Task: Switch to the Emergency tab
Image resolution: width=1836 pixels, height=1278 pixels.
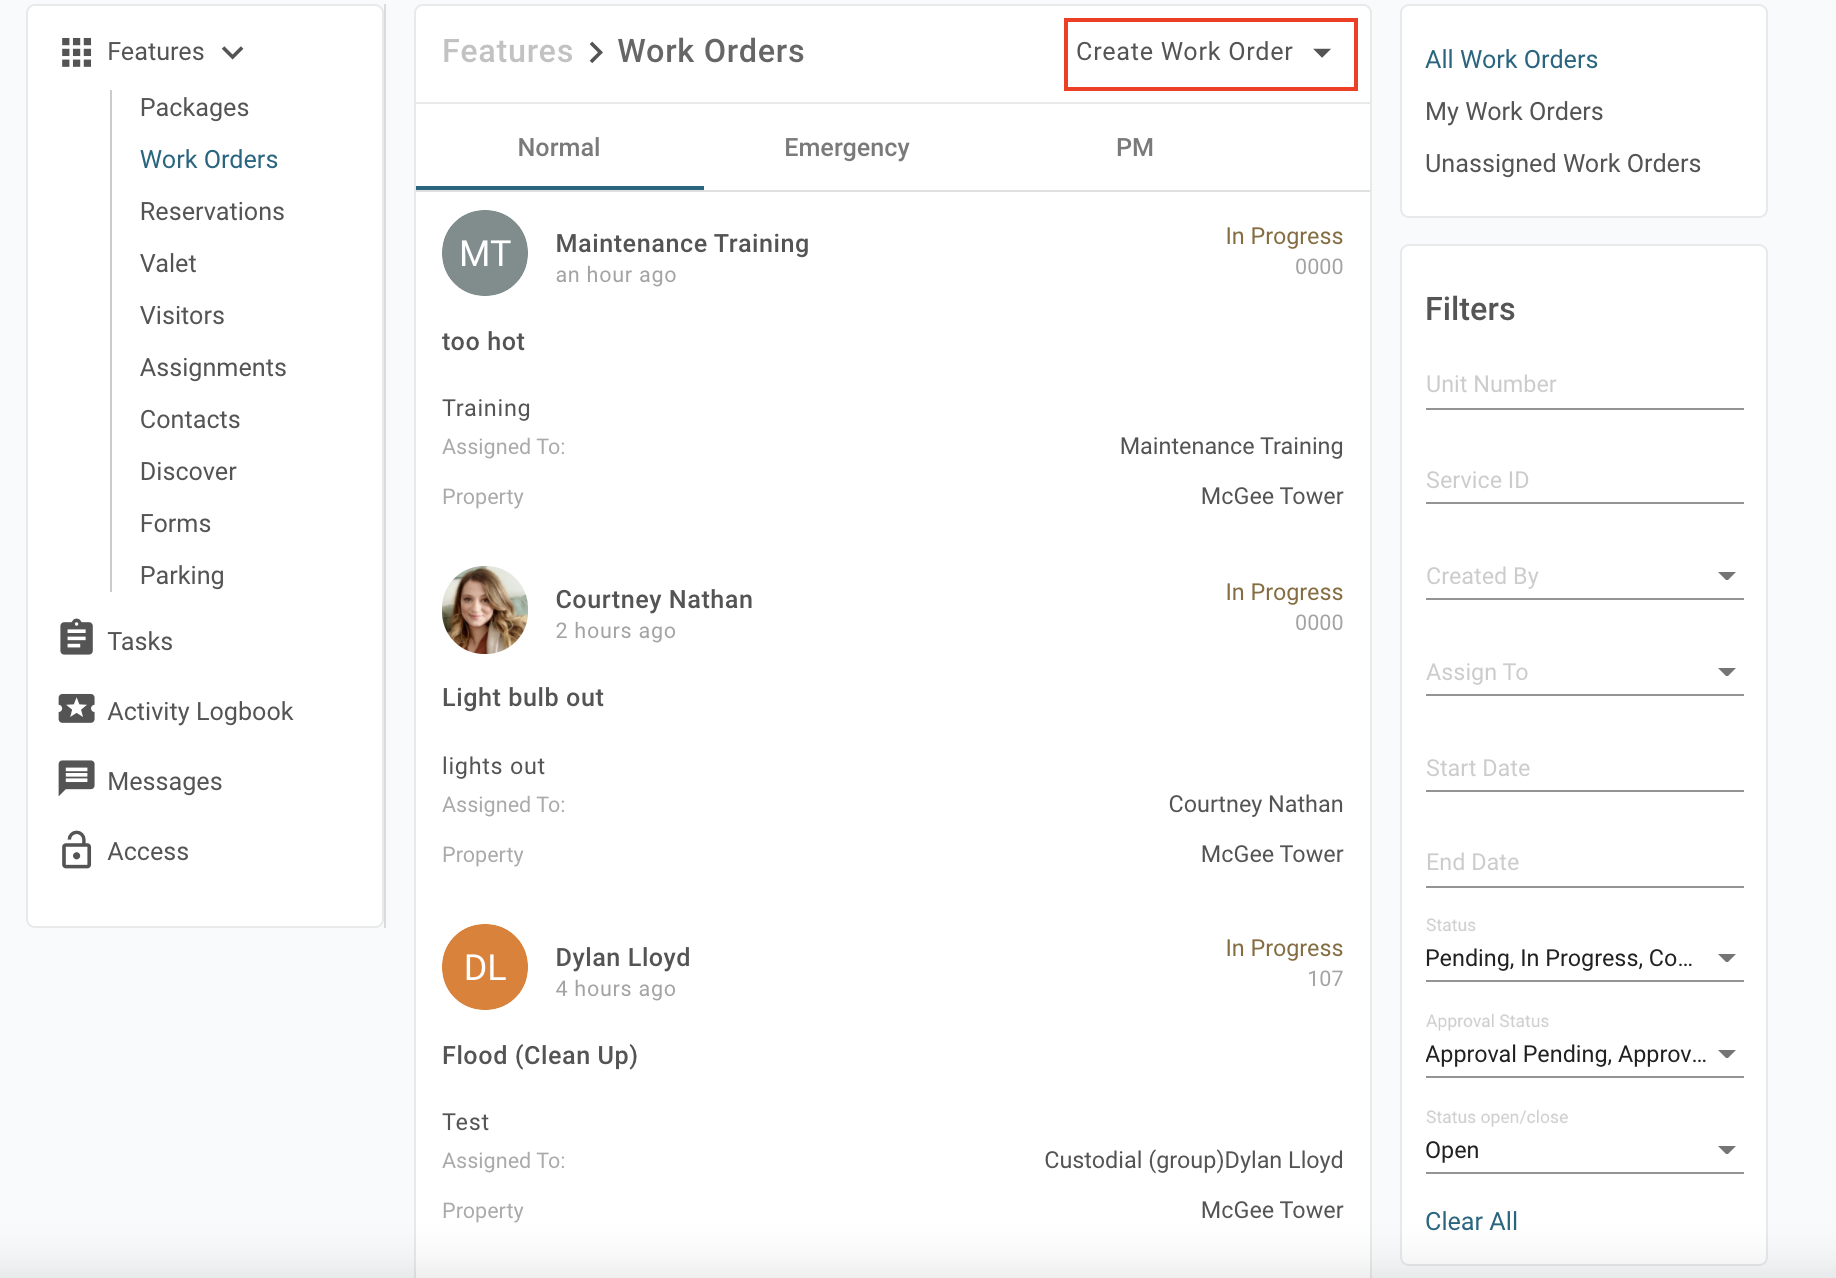Action: click(x=846, y=148)
